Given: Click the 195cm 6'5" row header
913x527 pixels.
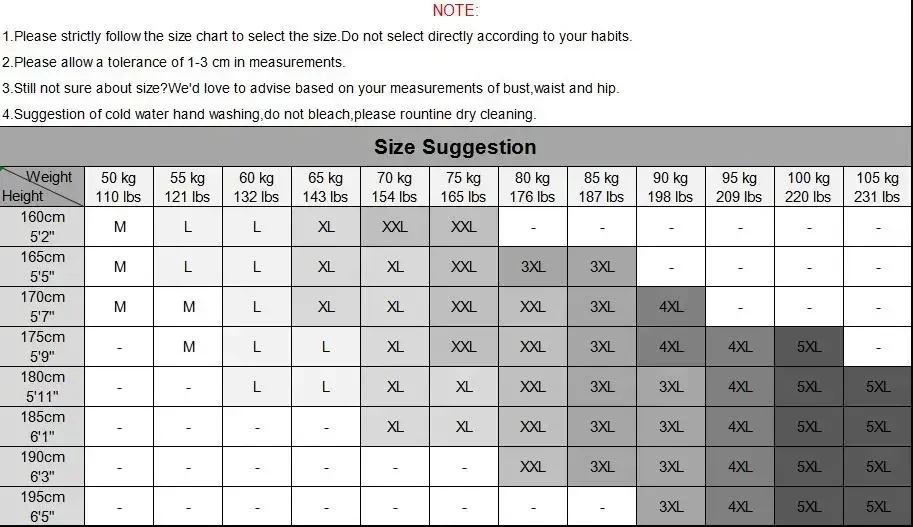Looking at the screenshot, I should [x=42, y=507].
